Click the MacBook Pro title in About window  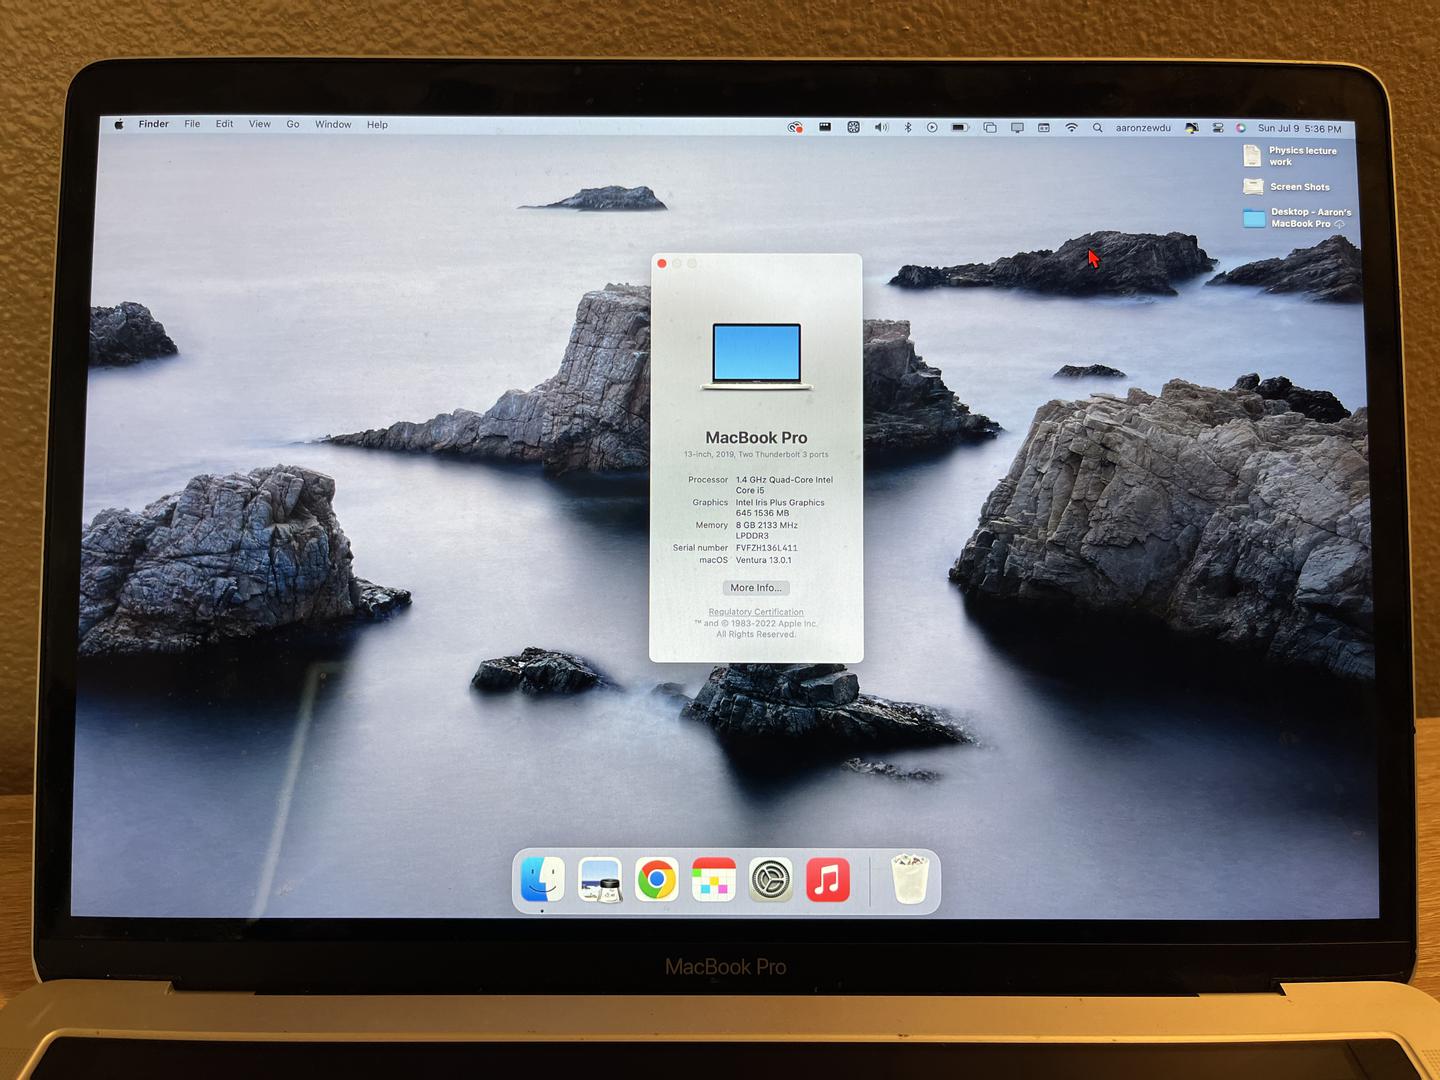pos(756,437)
